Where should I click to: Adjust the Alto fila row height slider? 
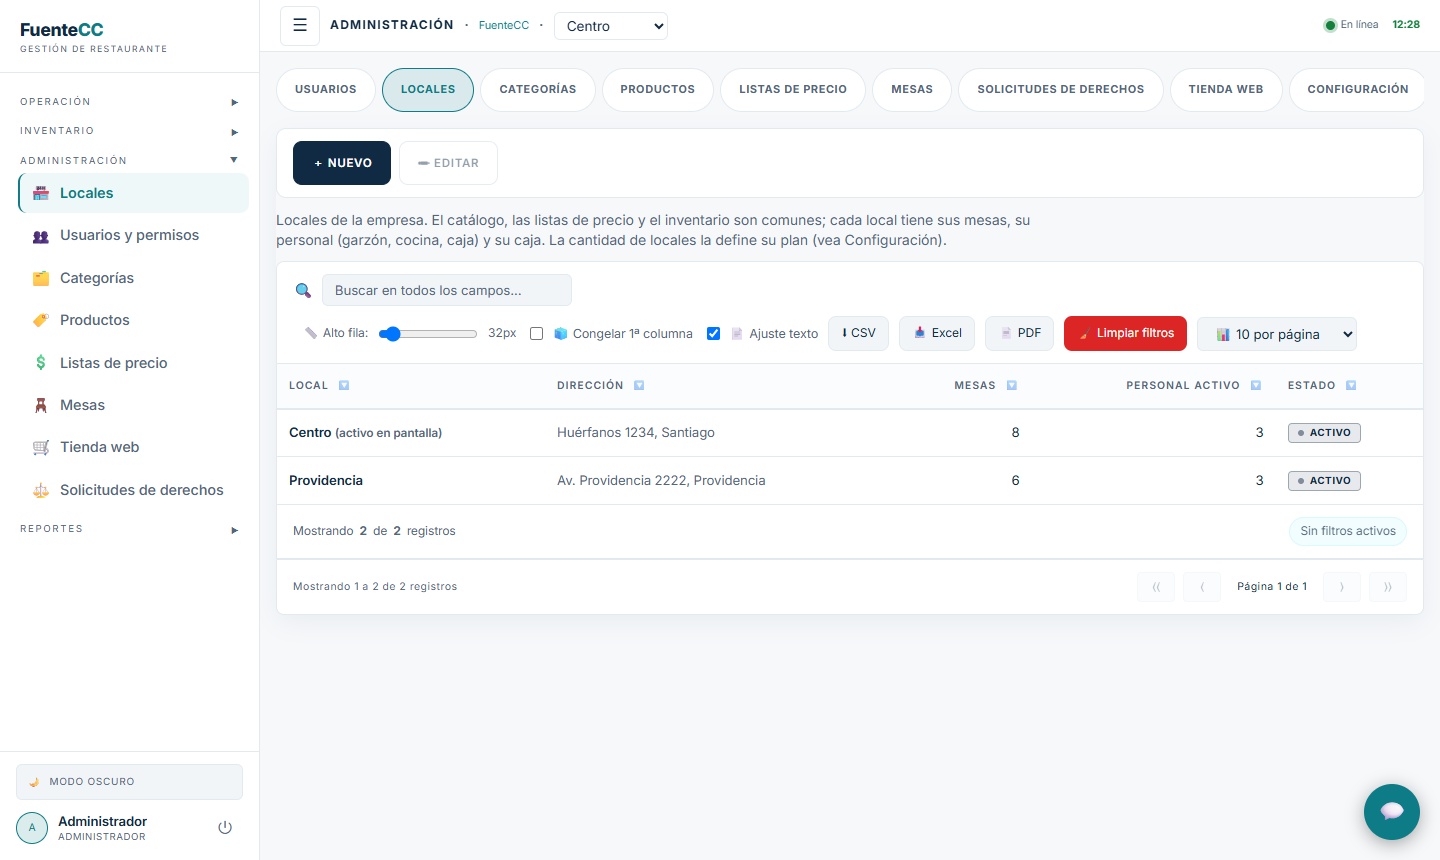point(428,334)
